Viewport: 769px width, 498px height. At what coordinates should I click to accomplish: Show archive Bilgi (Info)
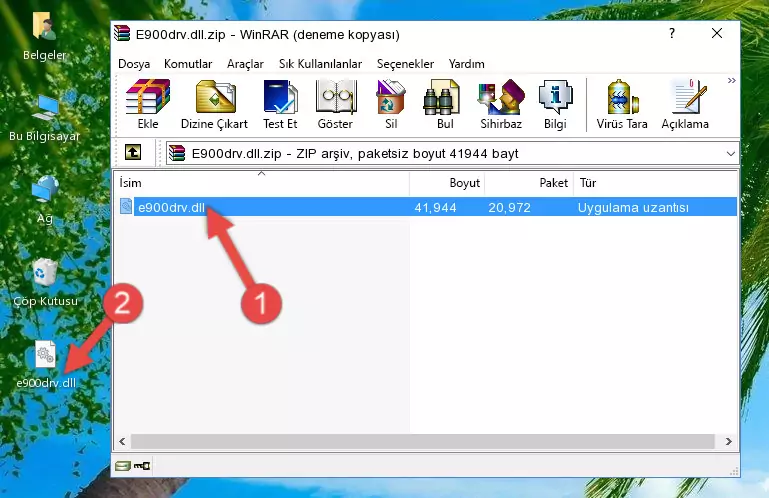(555, 105)
